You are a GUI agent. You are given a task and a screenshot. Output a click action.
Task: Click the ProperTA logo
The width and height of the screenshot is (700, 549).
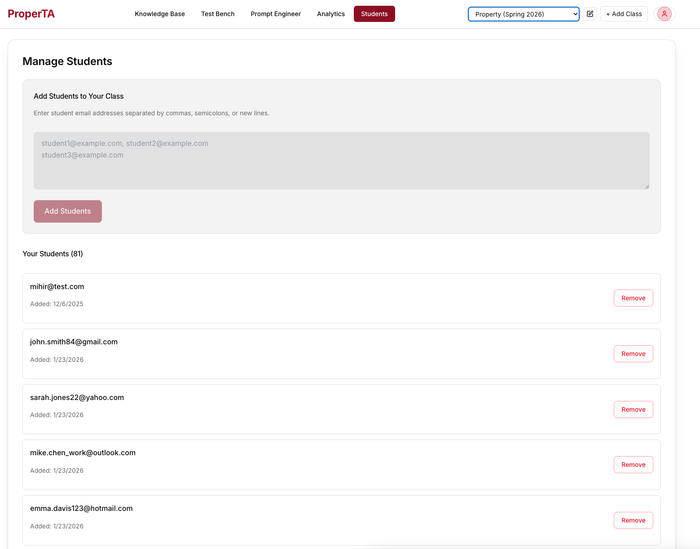31,14
